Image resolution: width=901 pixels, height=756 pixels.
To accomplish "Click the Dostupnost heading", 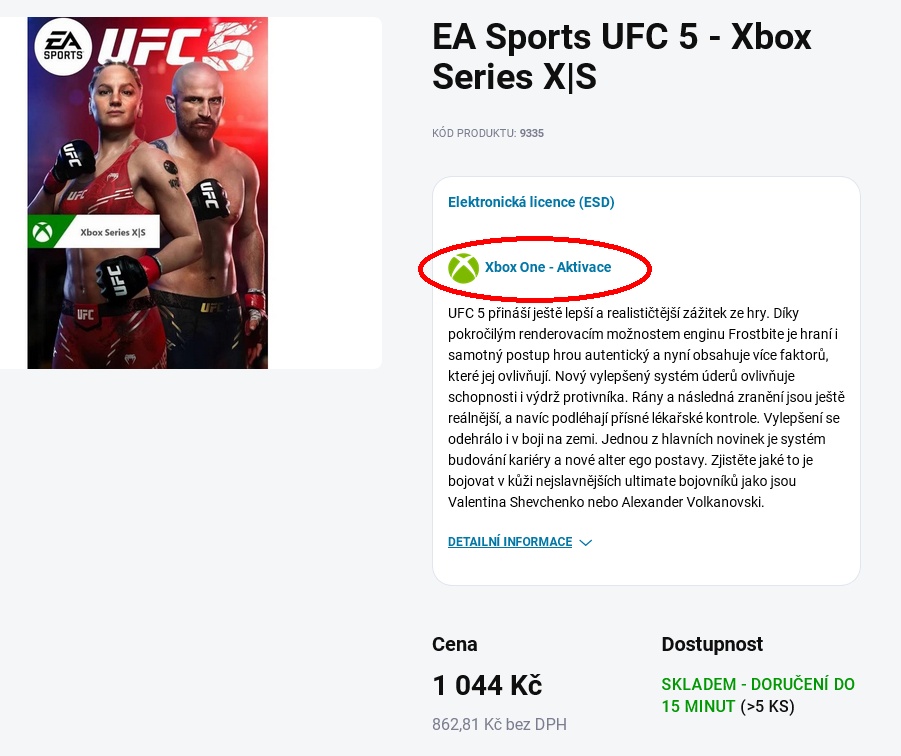I will [712, 644].
